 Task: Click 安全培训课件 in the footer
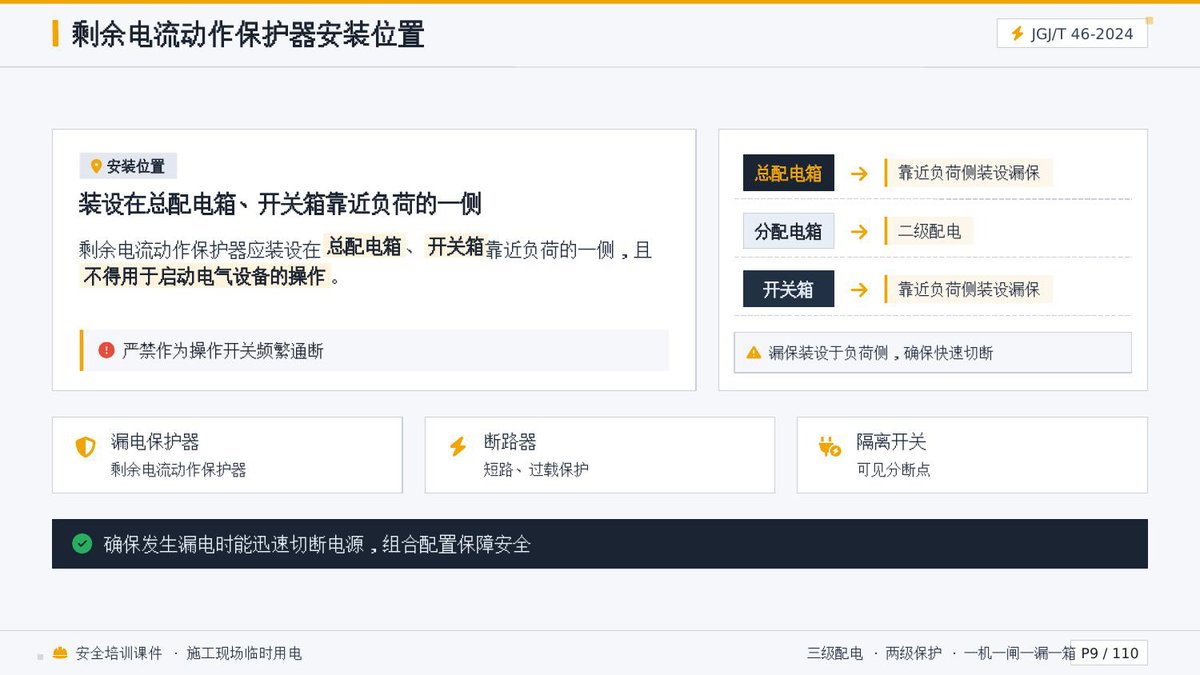click(119, 653)
